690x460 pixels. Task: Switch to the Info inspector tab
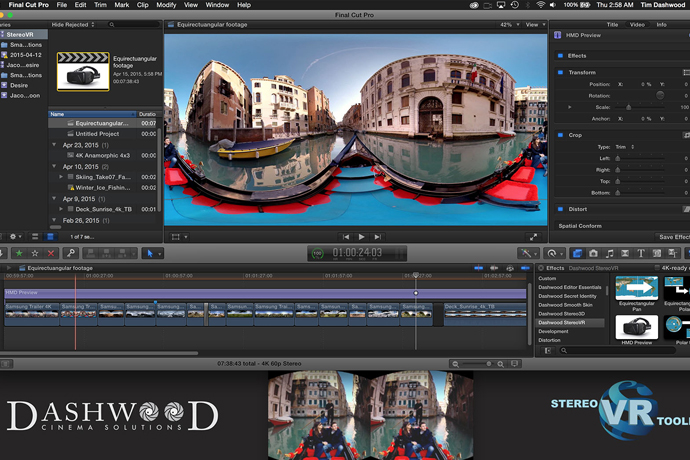[x=661, y=25]
